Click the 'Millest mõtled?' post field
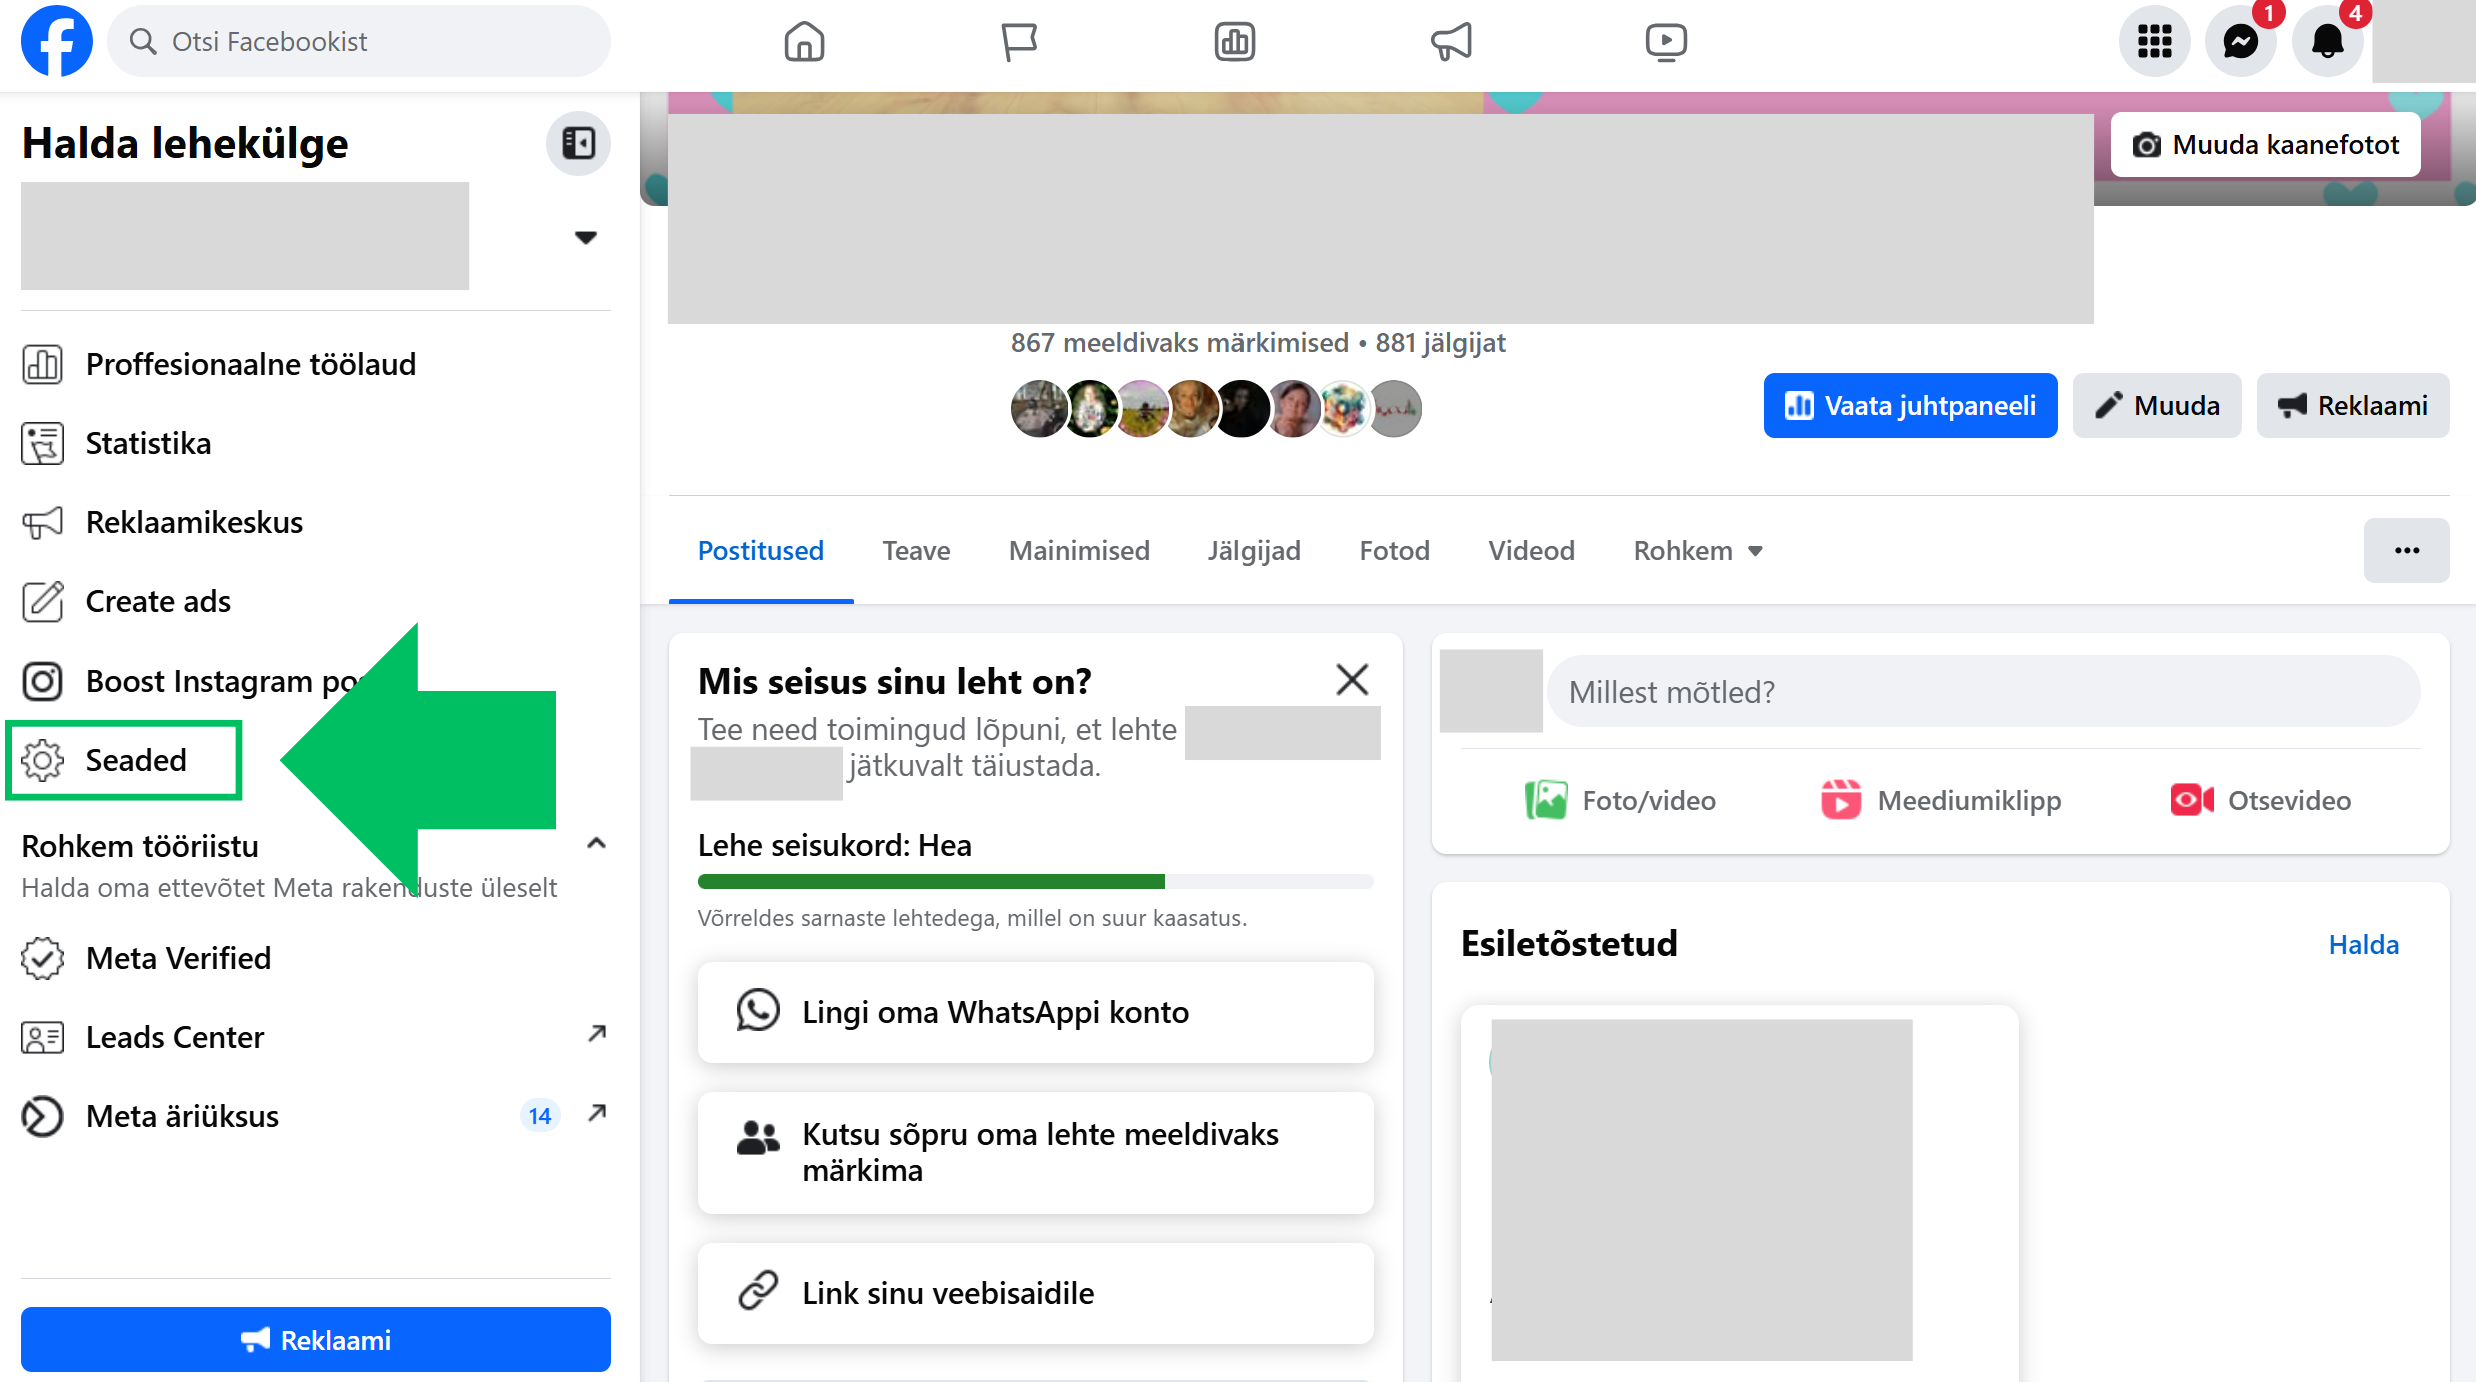This screenshot has width=2476, height=1382. point(1983,691)
